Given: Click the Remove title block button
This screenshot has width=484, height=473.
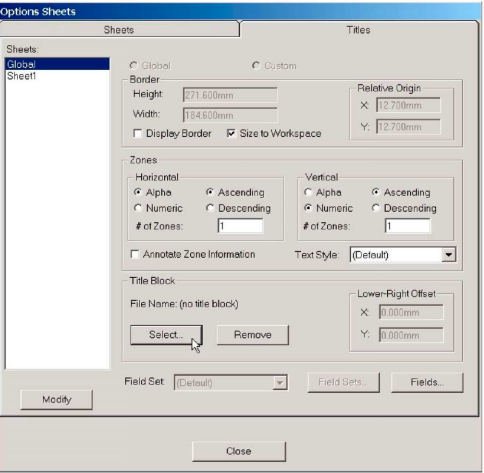Looking at the screenshot, I should pyautogui.click(x=253, y=335).
